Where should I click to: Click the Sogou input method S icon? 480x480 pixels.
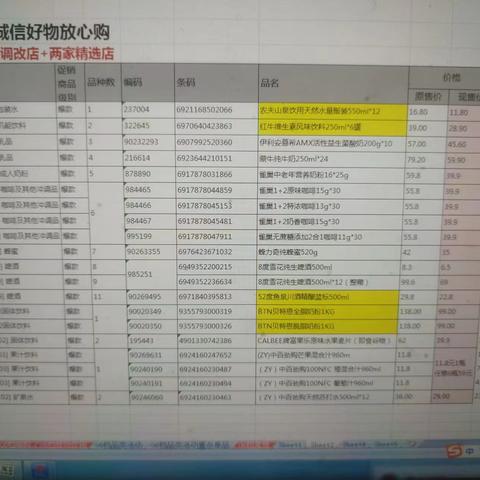coord(454,452)
